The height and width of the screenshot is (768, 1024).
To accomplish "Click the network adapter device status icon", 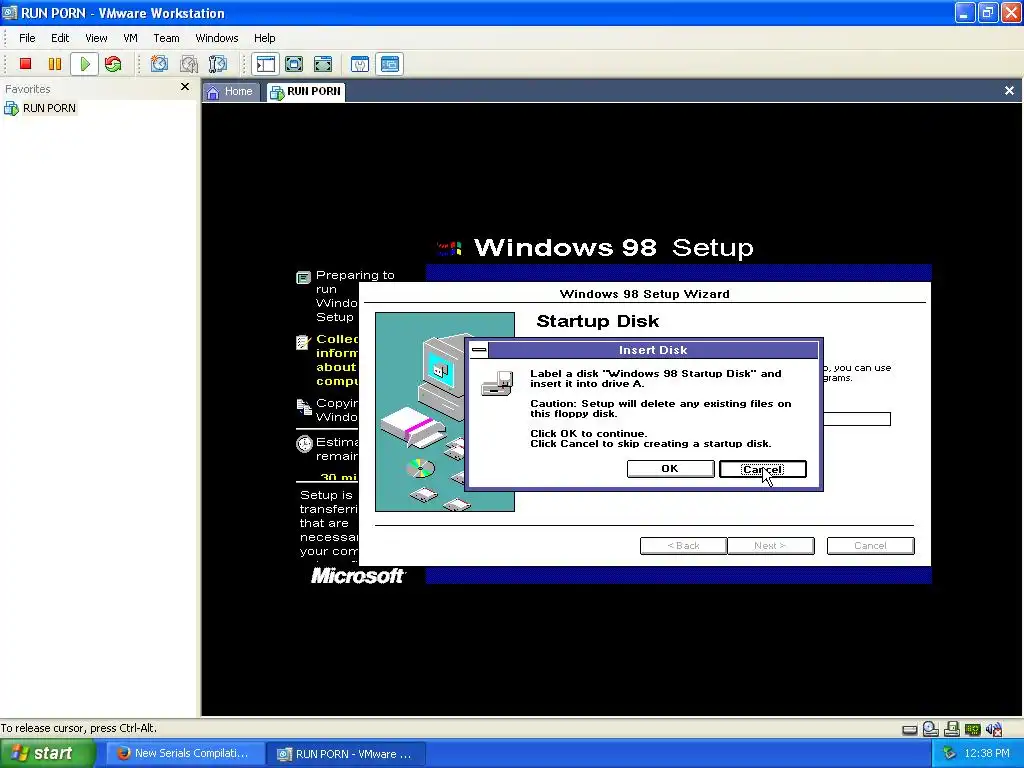I will [973, 729].
